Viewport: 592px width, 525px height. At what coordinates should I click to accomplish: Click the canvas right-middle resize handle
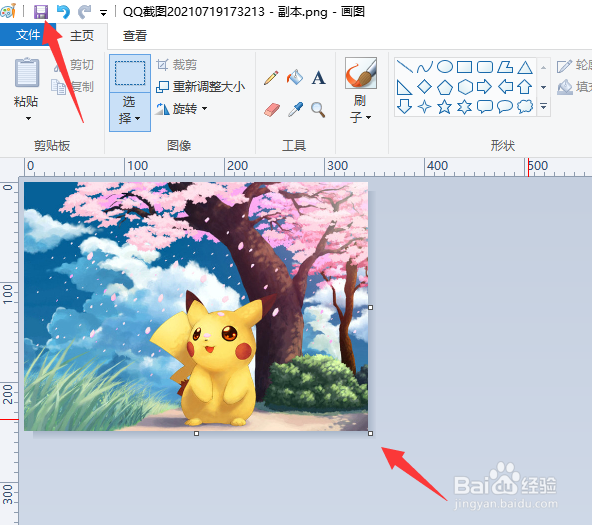point(370,308)
